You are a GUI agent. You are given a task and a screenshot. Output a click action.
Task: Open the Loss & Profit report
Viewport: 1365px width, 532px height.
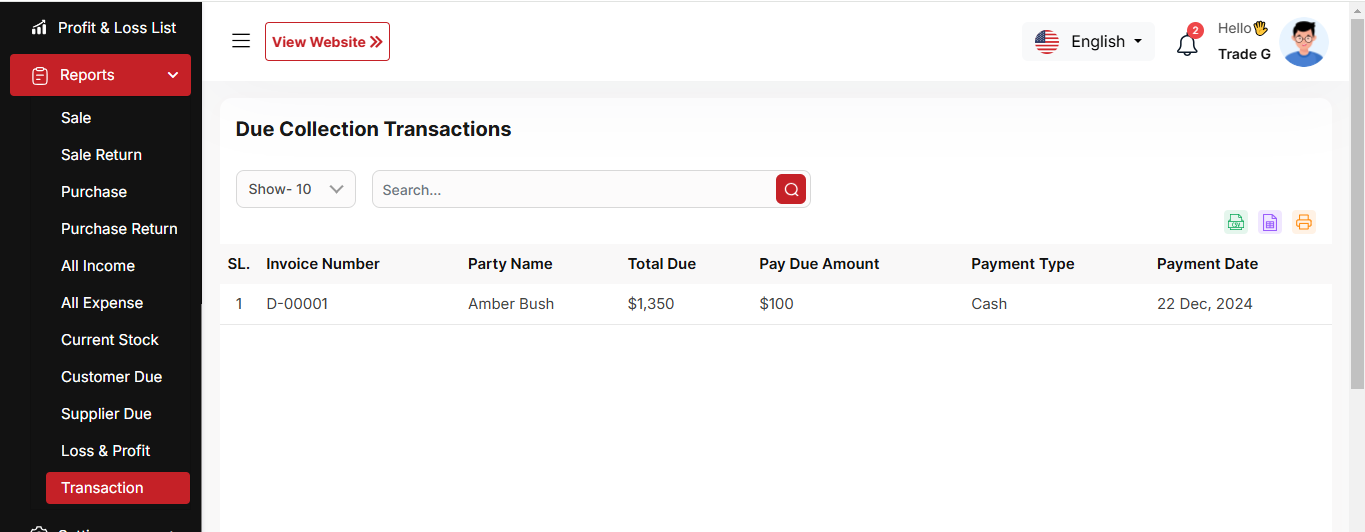105,451
